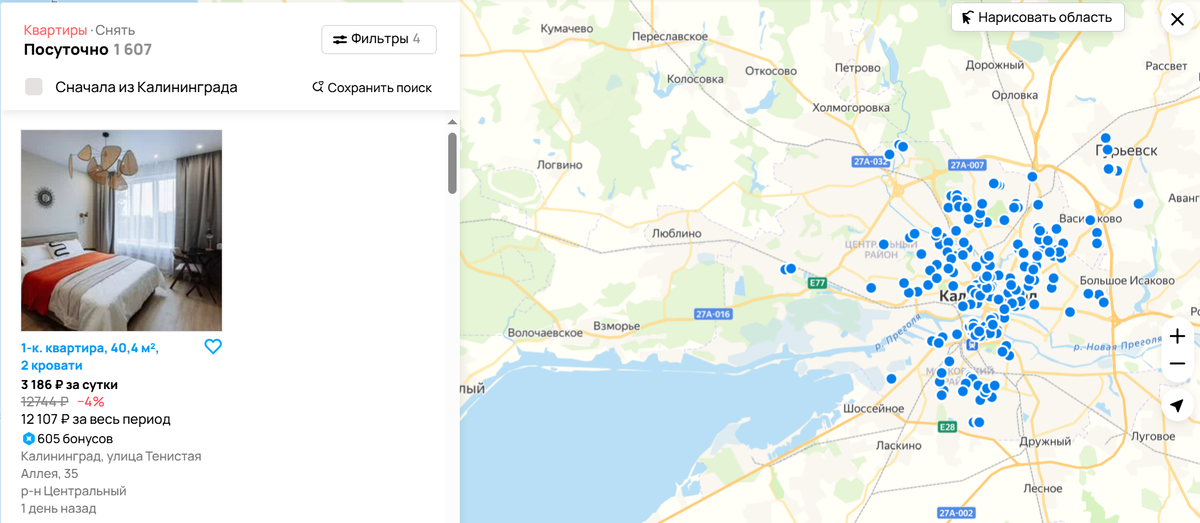Close the map view
This screenshot has width=1200, height=523.
[1177, 19]
